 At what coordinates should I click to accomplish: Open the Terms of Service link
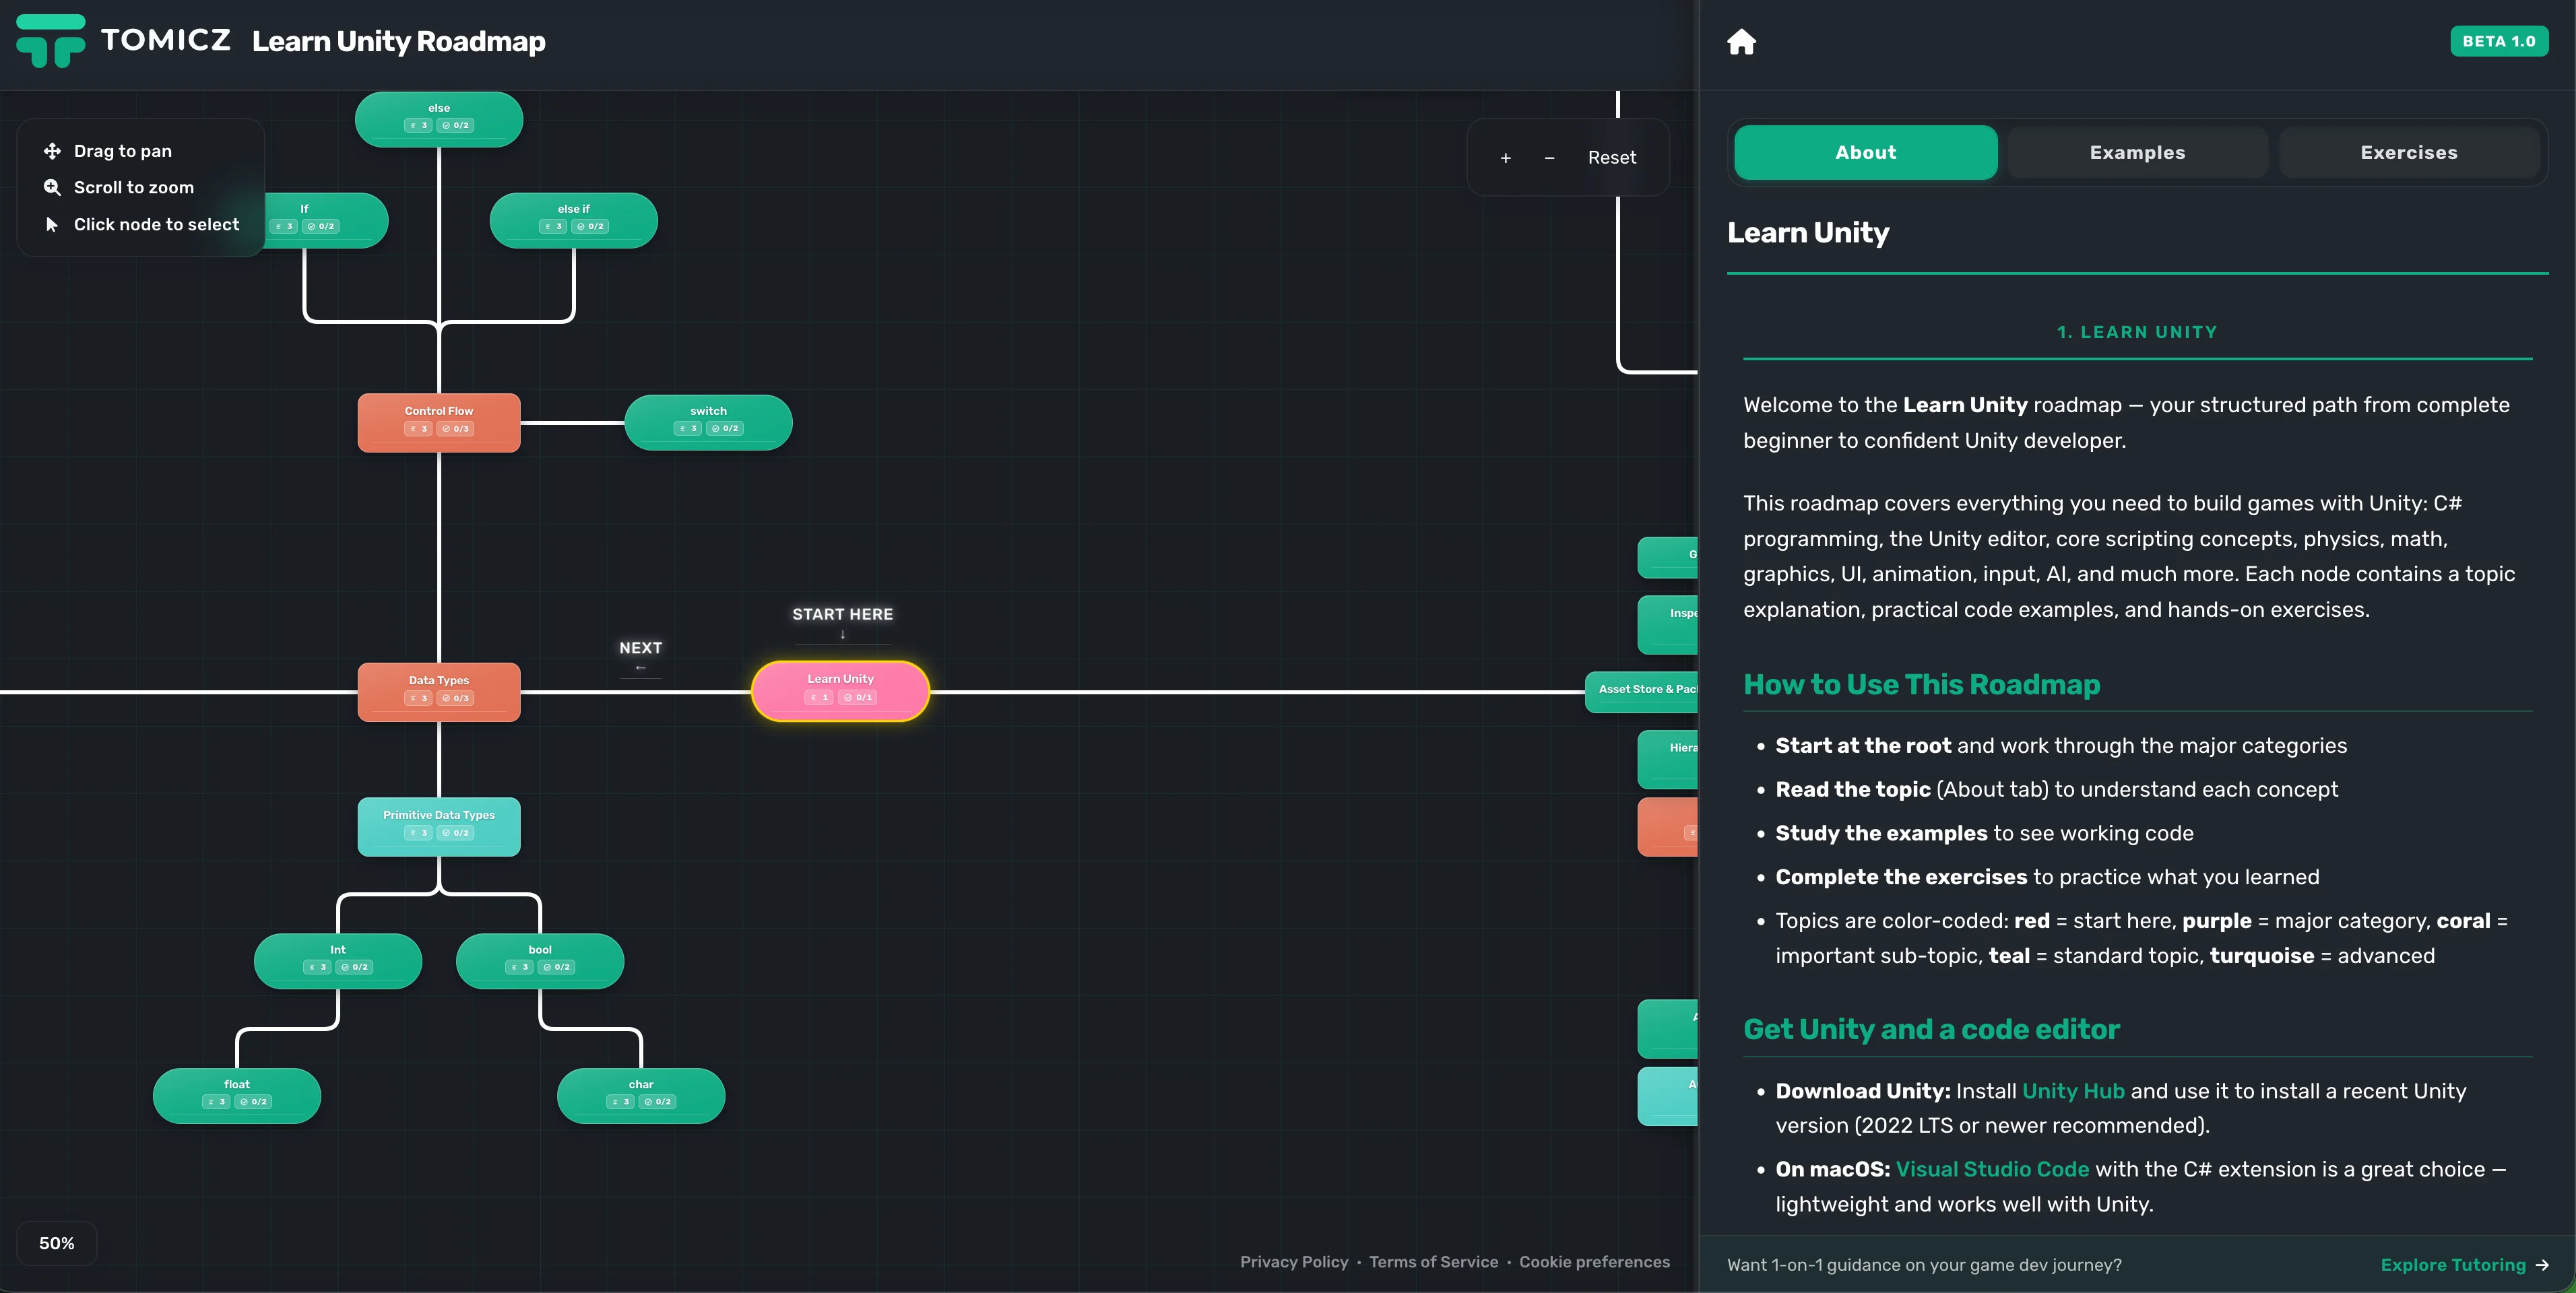point(1433,1262)
